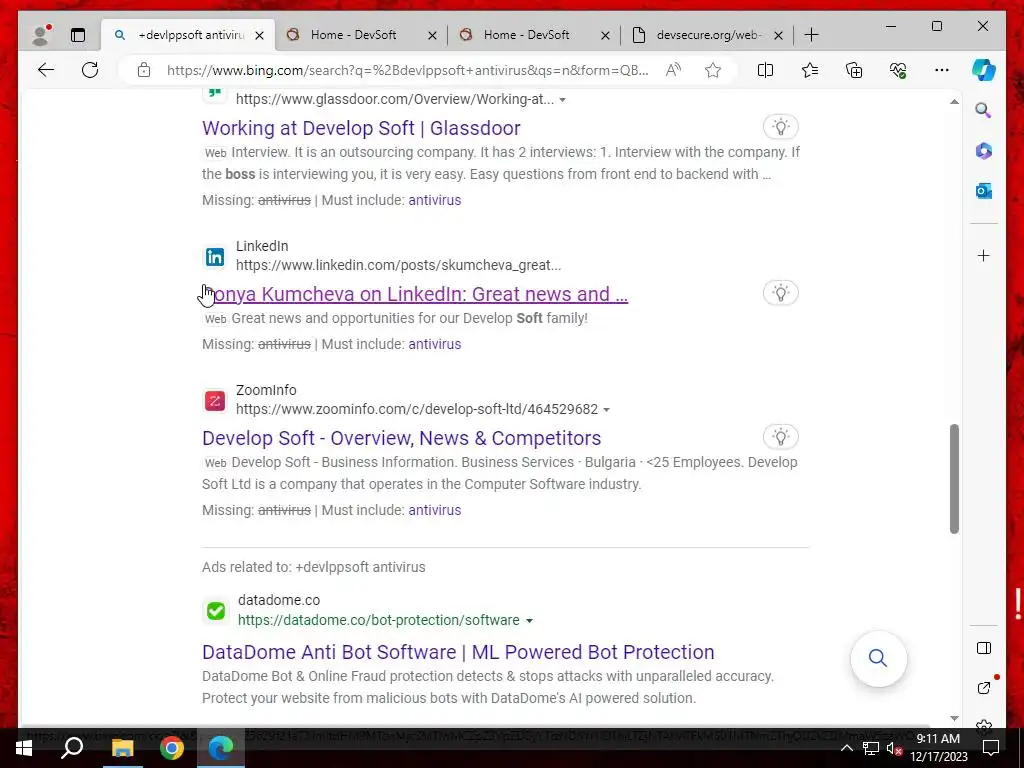The width and height of the screenshot is (1024, 768).
Task: Open Settings and more ellipsis menu
Action: point(942,70)
